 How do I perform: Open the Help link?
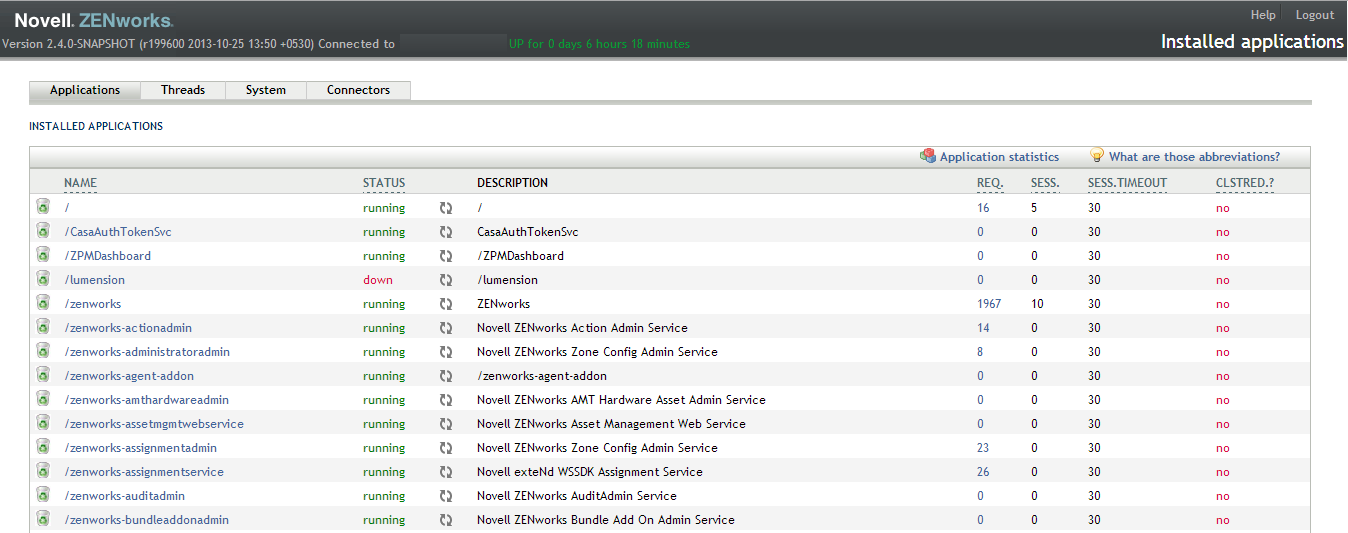[x=1263, y=15]
